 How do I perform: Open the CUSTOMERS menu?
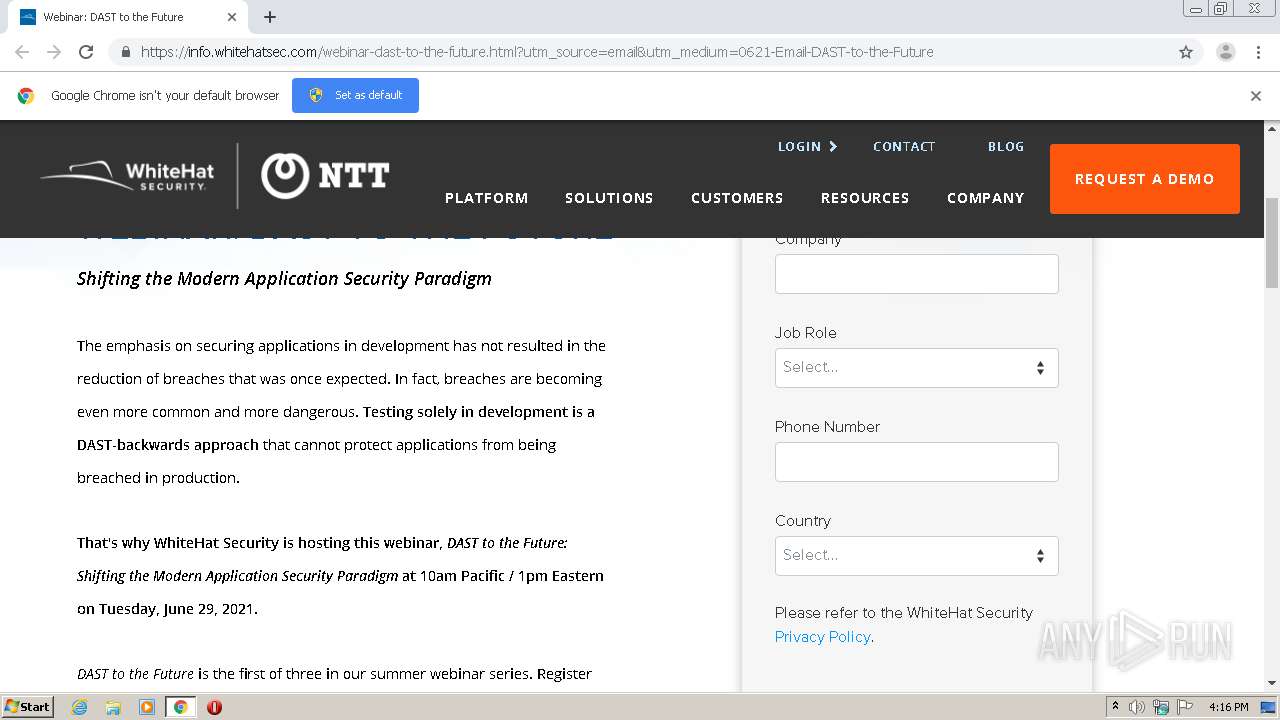pos(737,198)
